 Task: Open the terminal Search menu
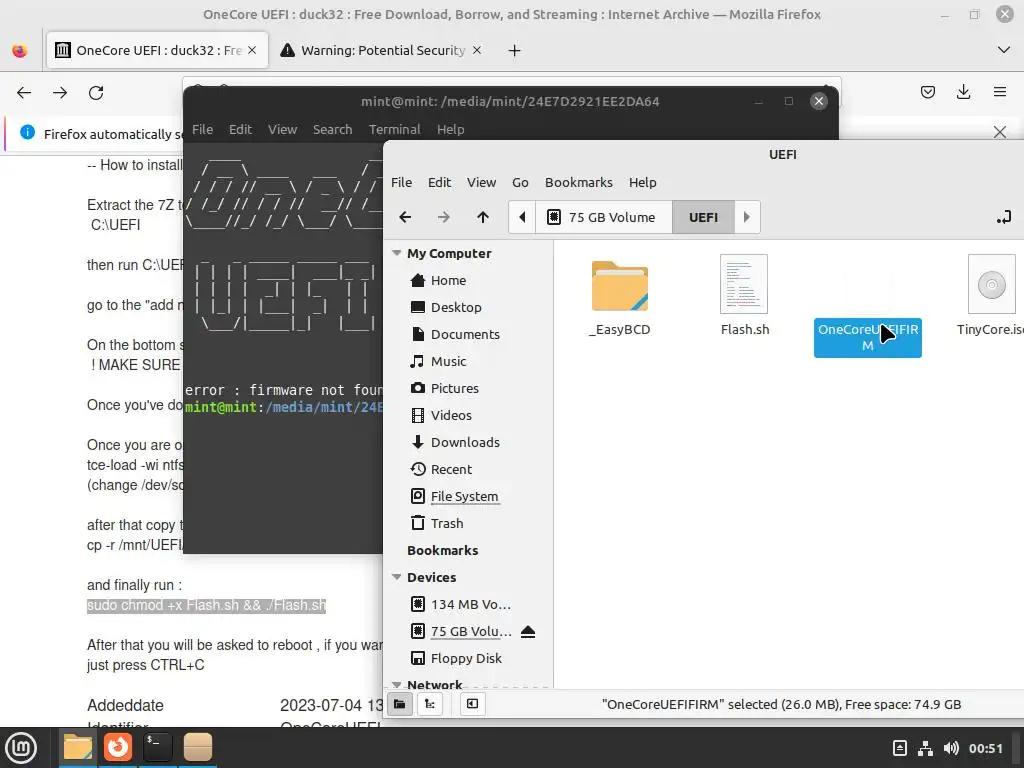(332, 129)
